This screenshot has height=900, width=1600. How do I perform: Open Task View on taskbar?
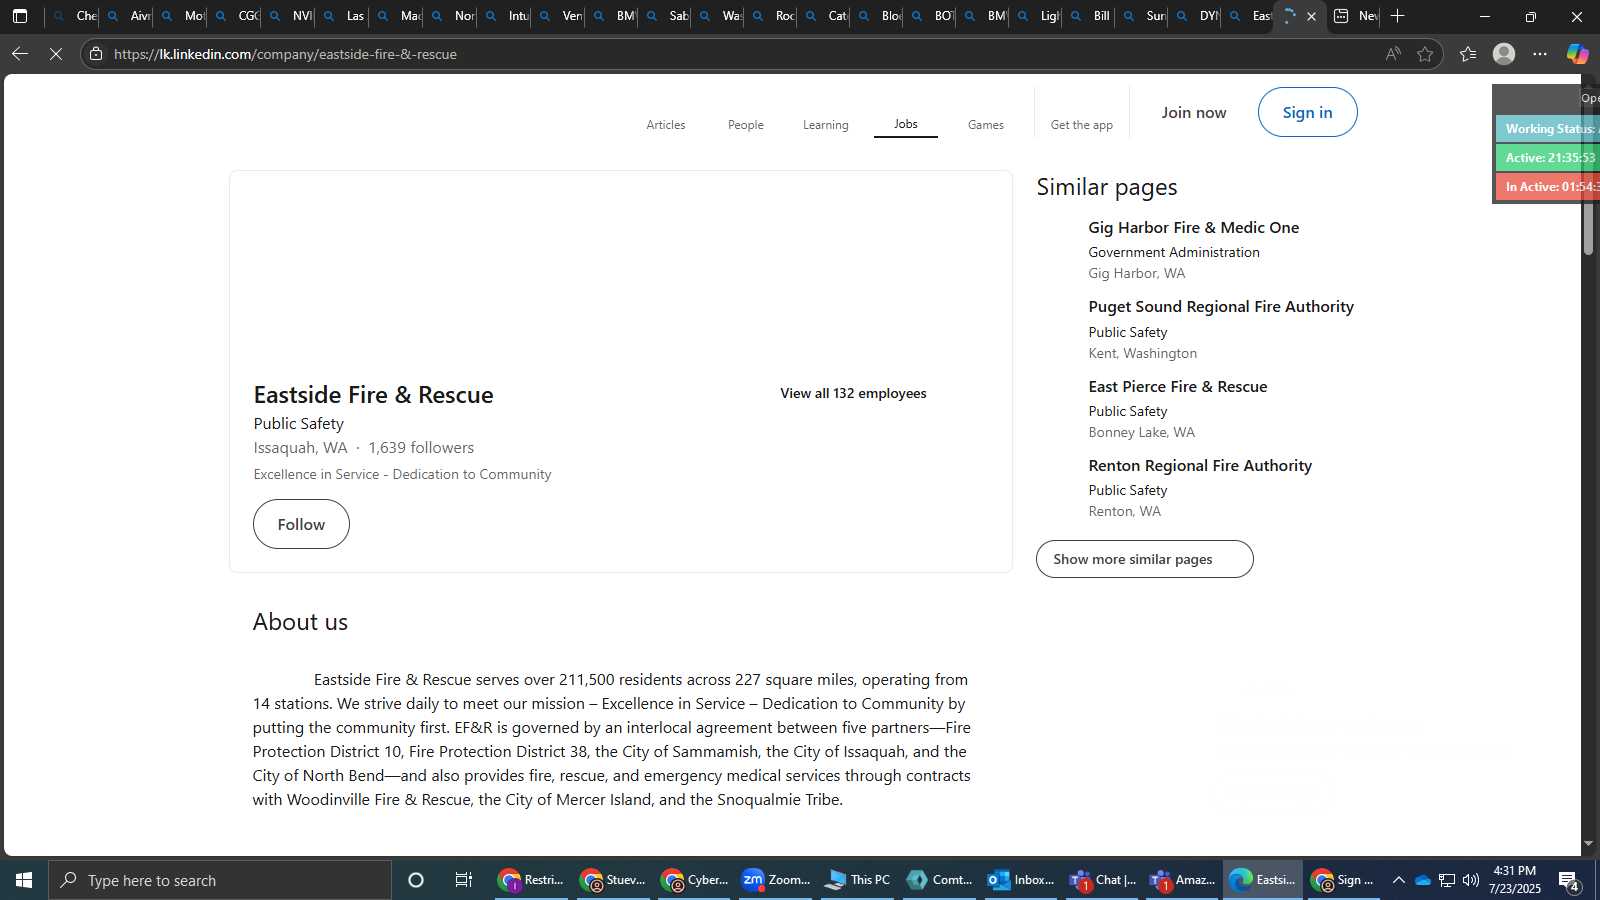click(463, 880)
